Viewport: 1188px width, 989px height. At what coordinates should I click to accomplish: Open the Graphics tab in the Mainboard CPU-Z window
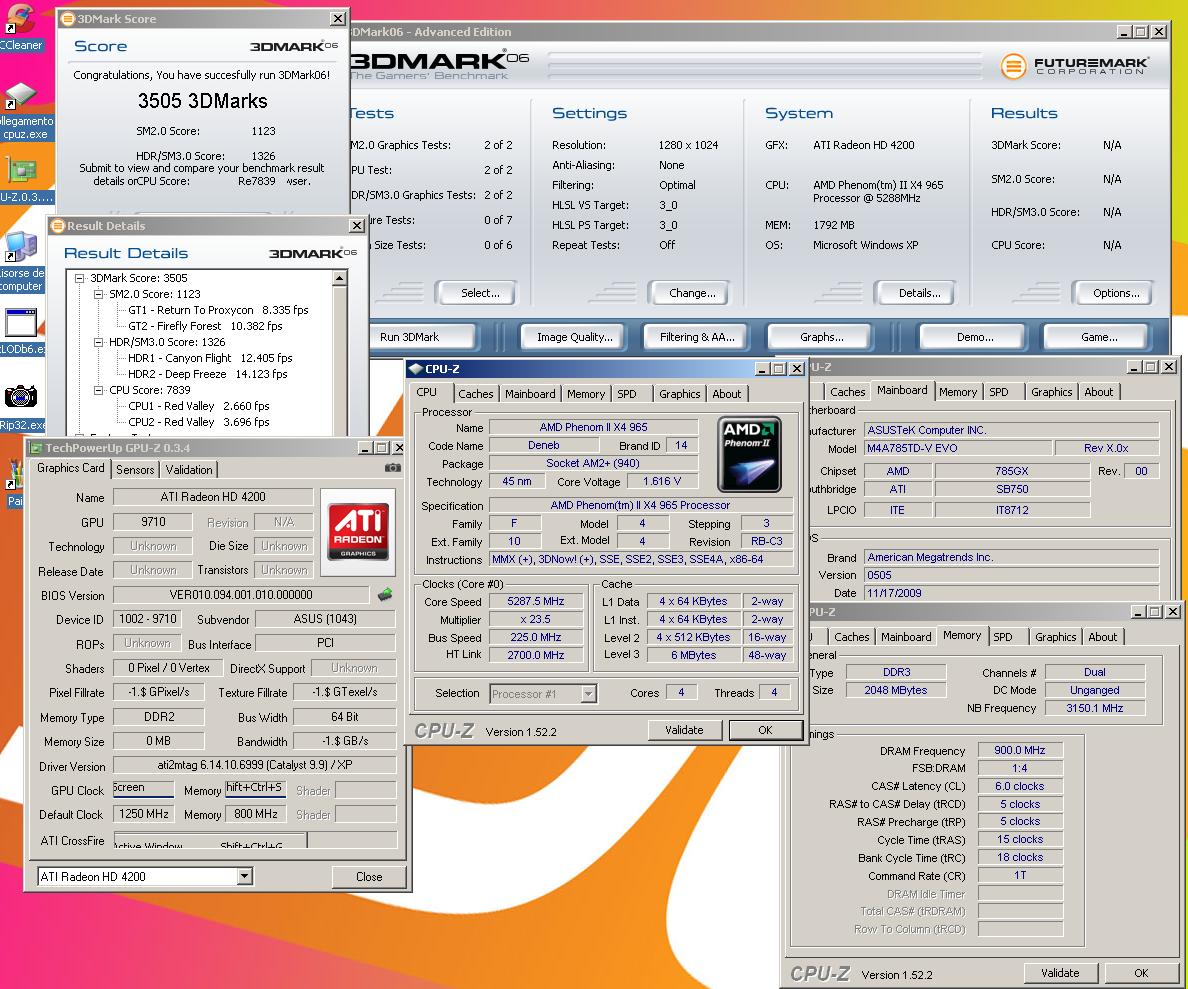click(1052, 393)
